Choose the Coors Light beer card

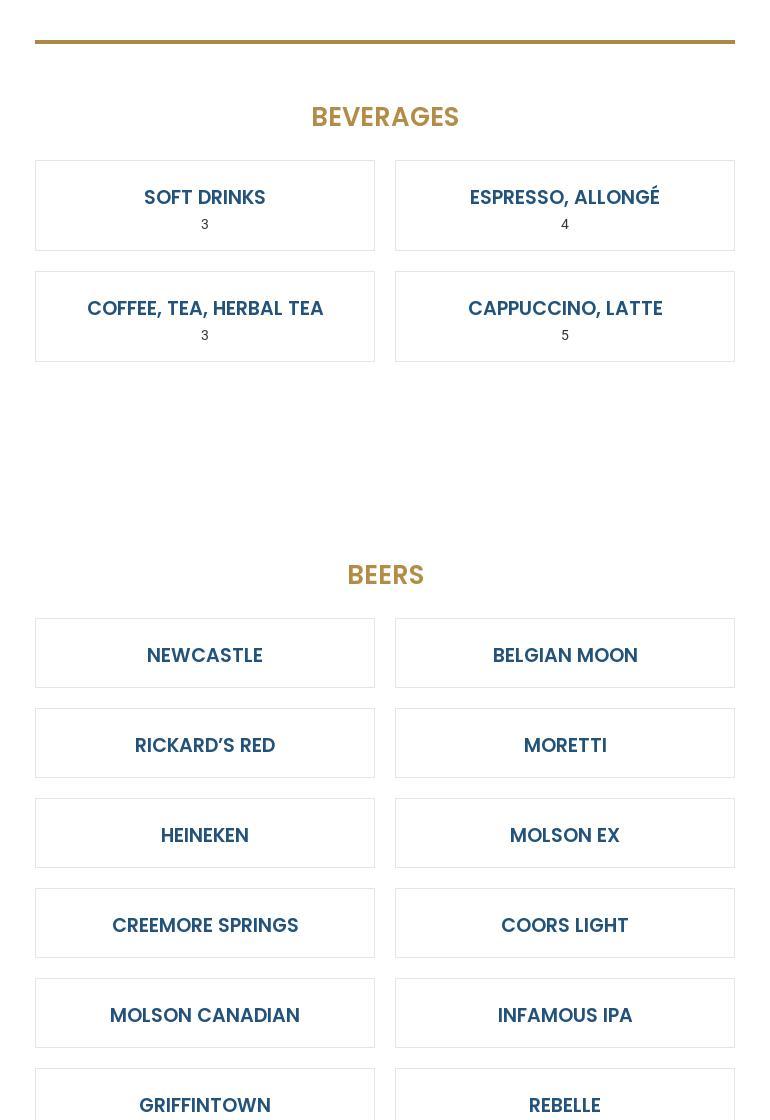564,924
